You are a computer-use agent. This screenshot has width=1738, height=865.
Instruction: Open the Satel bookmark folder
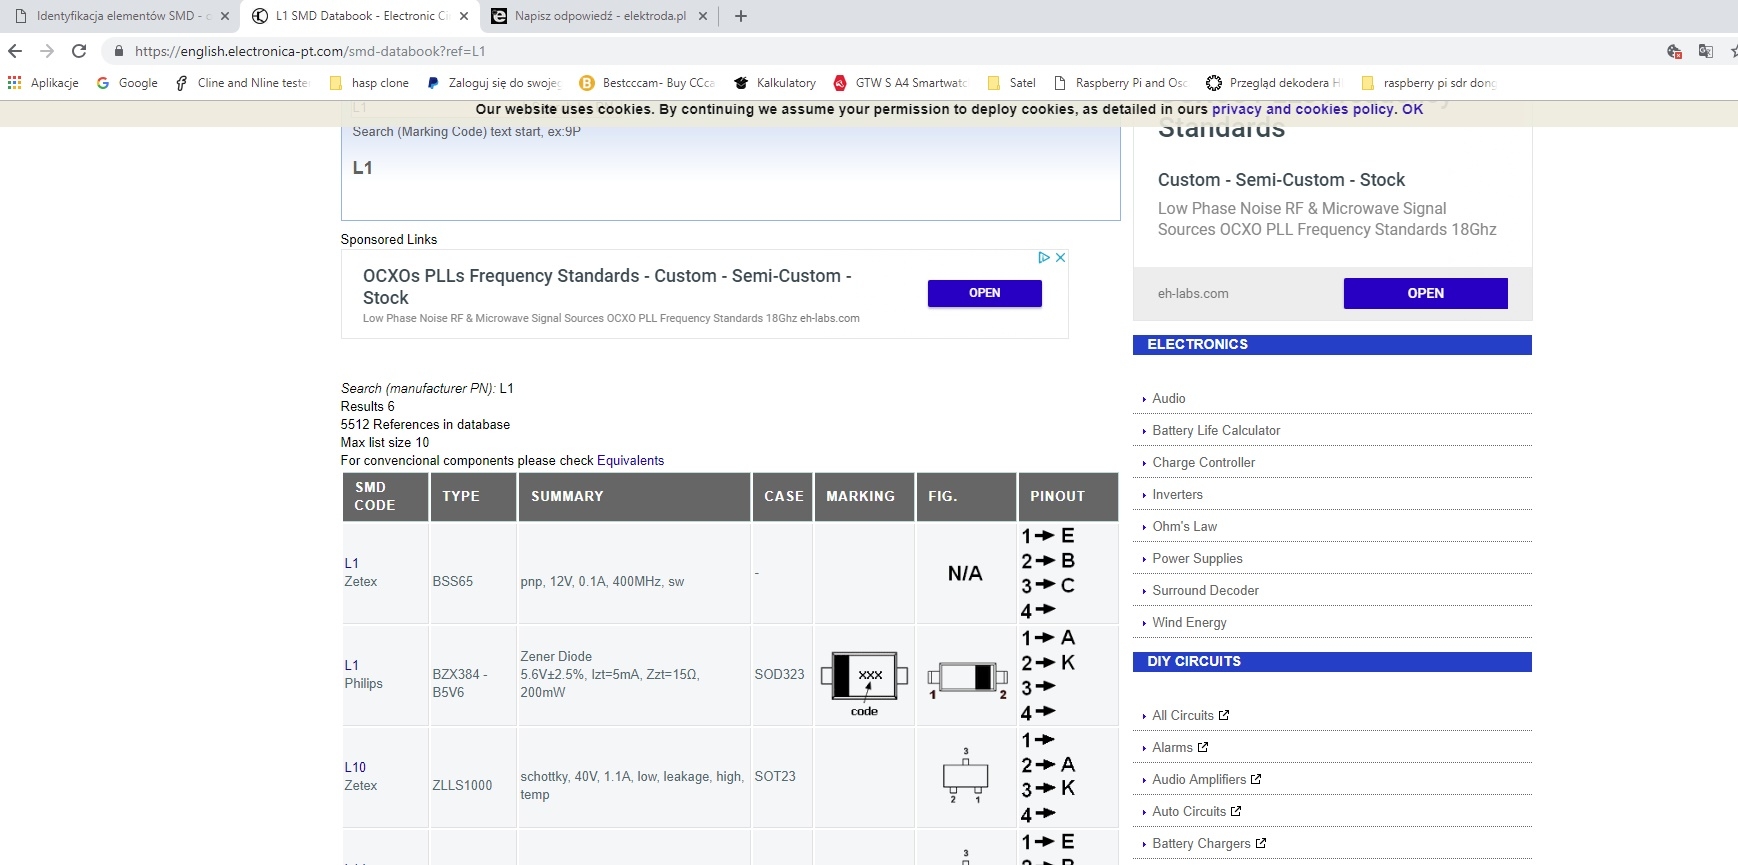click(x=1011, y=83)
